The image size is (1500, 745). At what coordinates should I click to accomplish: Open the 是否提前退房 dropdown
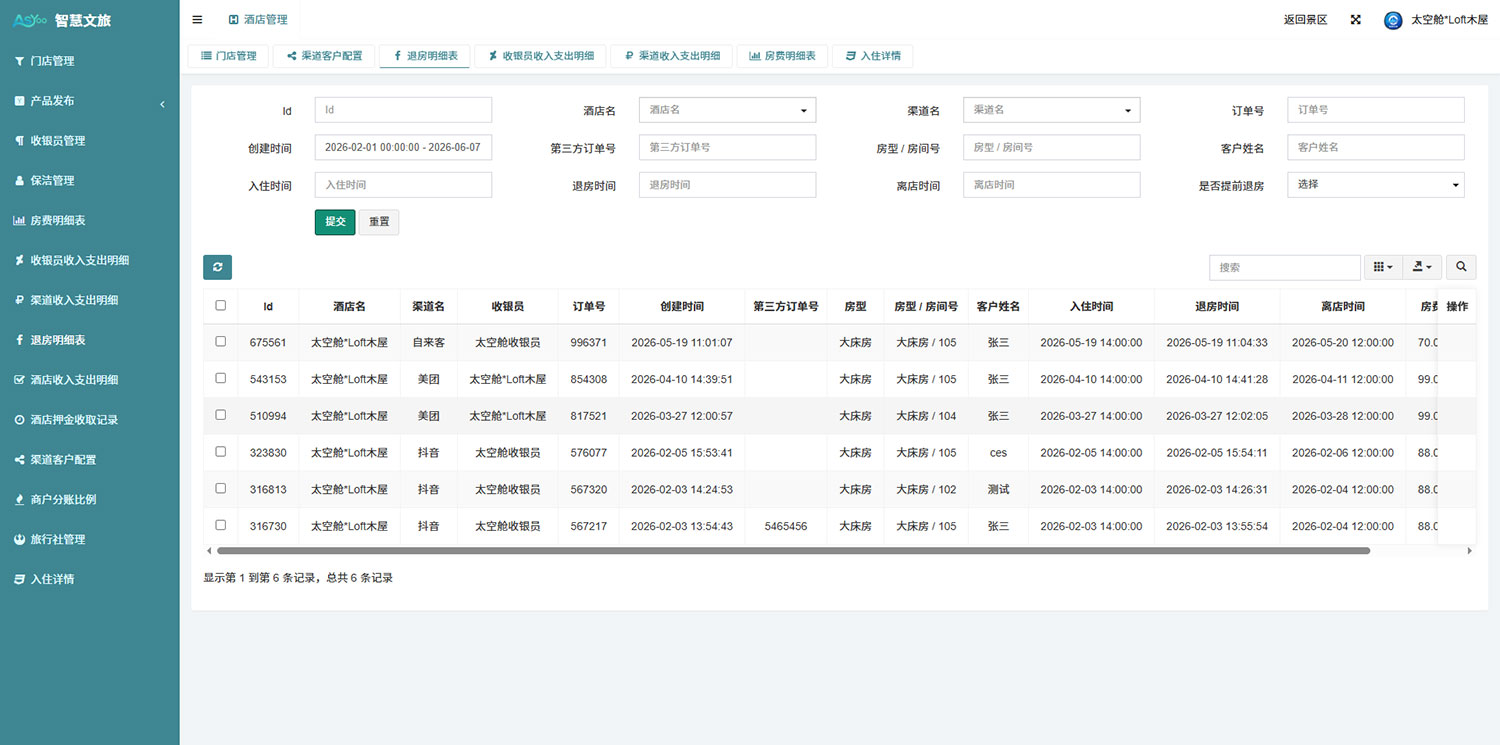click(x=1375, y=185)
